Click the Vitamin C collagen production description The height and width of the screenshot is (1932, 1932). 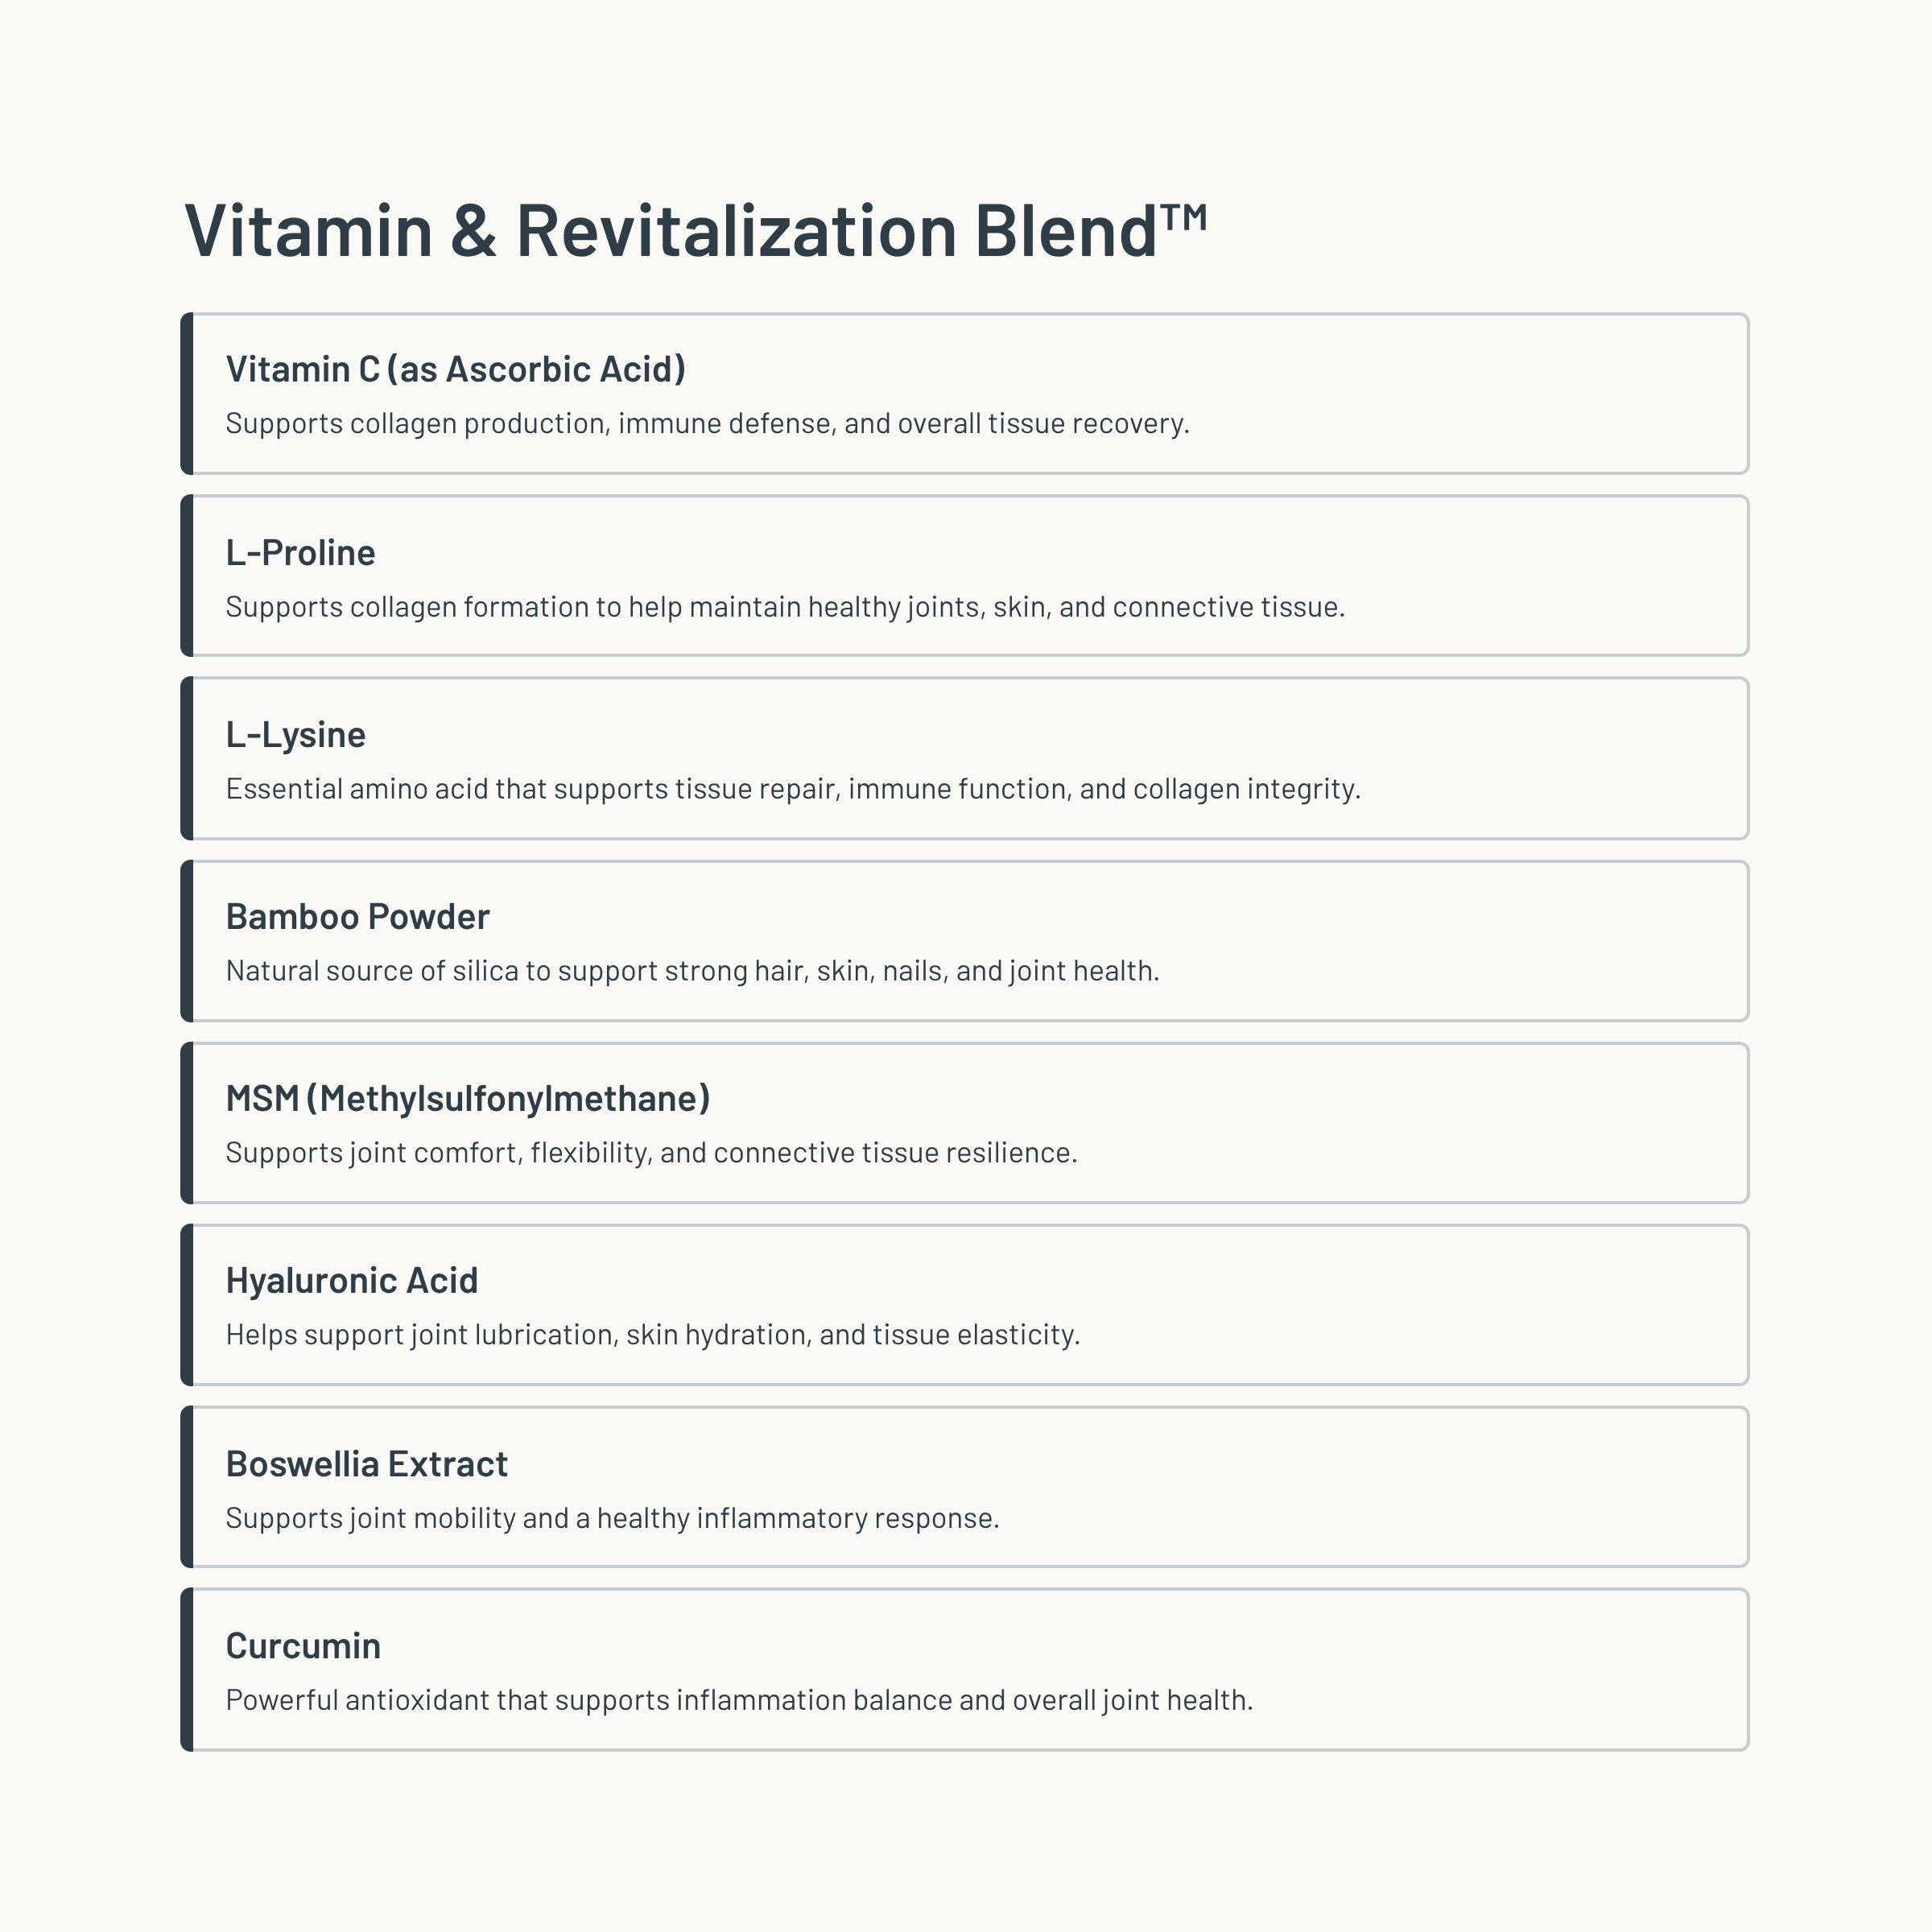click(x=708, y=423)
